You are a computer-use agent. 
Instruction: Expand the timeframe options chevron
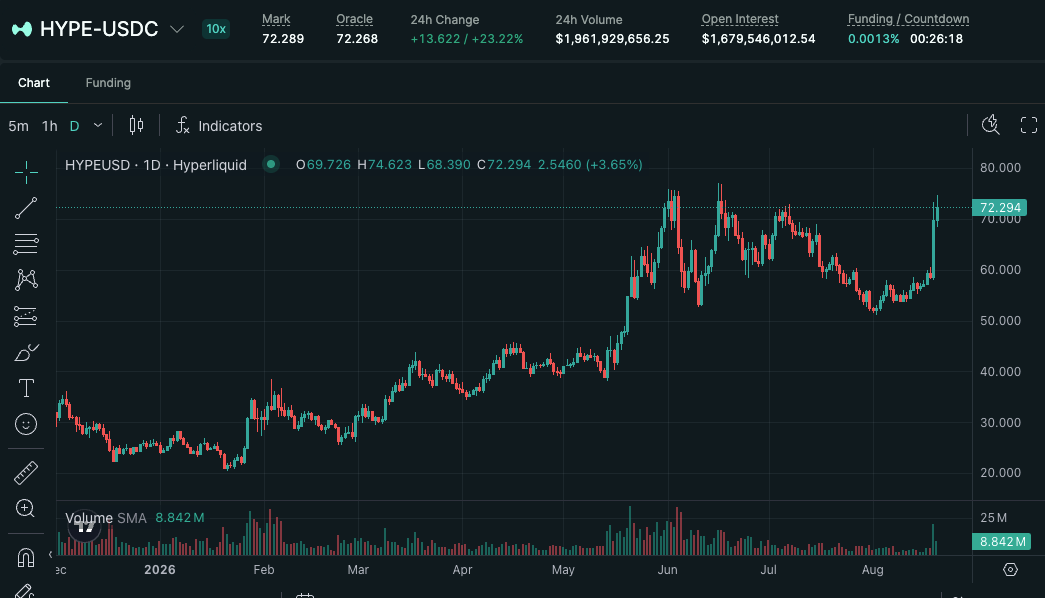pos(98,125)
